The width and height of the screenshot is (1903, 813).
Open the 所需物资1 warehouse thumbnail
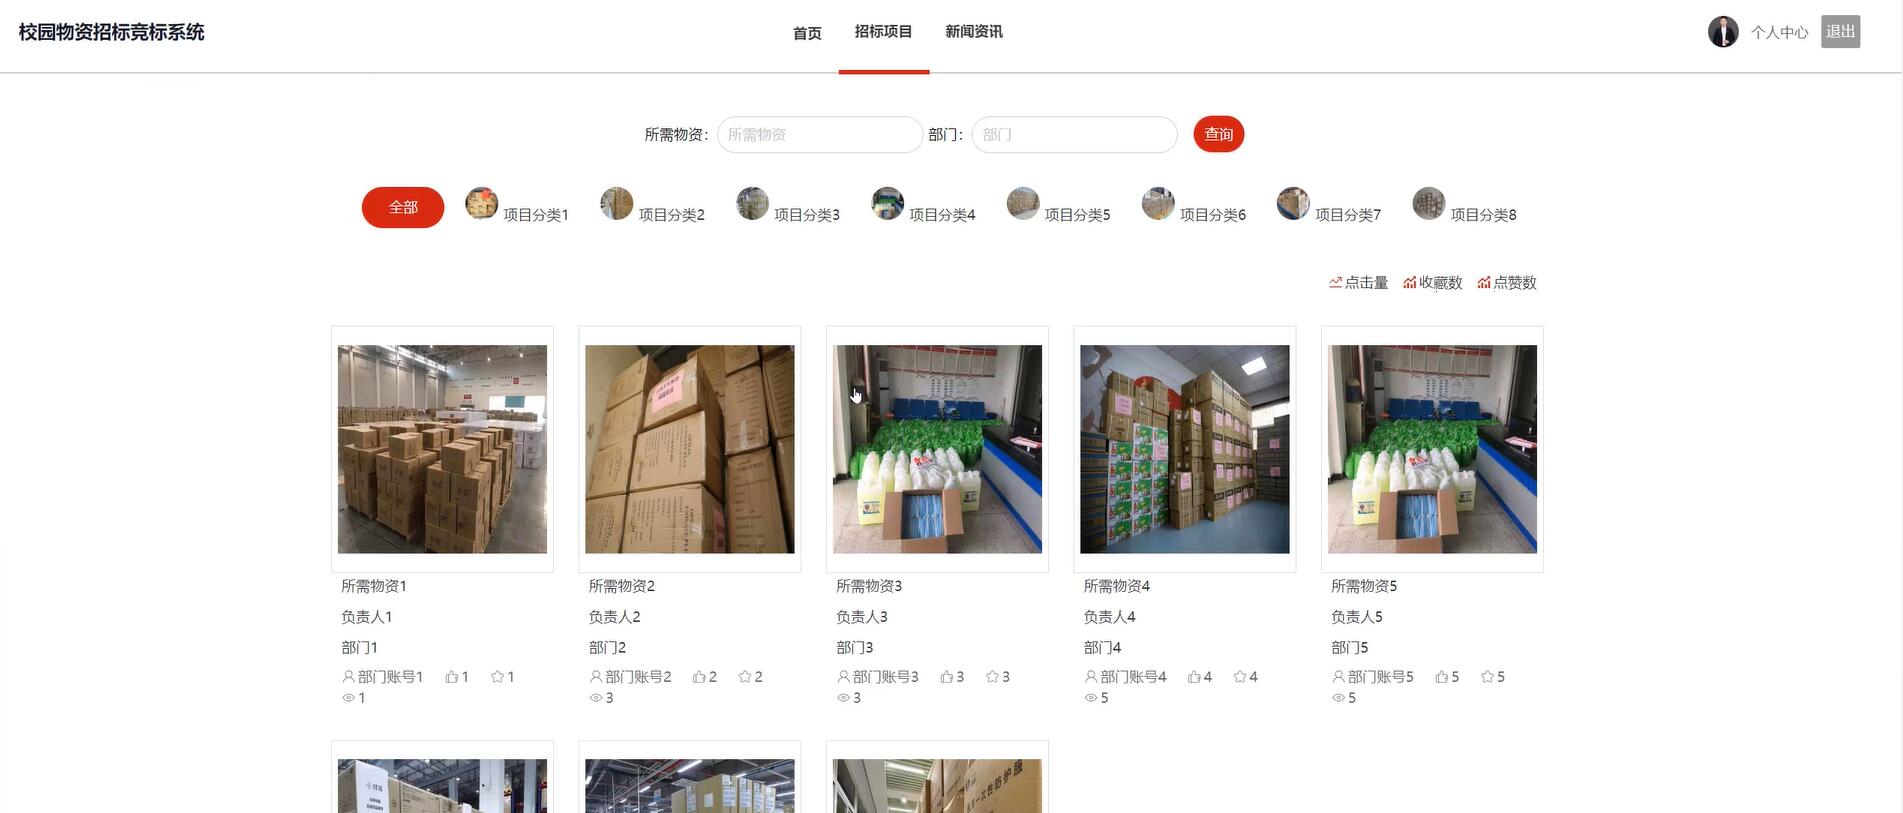pyautogui.click(x=442, y=449)
